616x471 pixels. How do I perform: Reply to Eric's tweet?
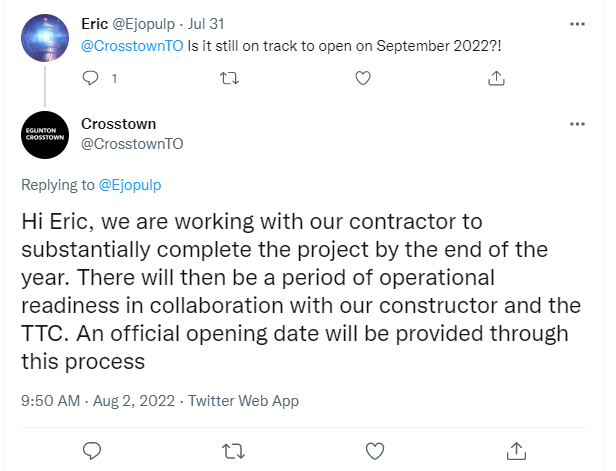(91, 77)
